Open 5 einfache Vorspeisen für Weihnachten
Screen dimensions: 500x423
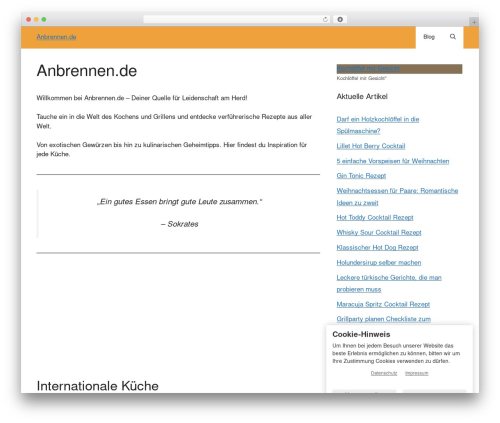pyautogui.click(x=393, y=161)
